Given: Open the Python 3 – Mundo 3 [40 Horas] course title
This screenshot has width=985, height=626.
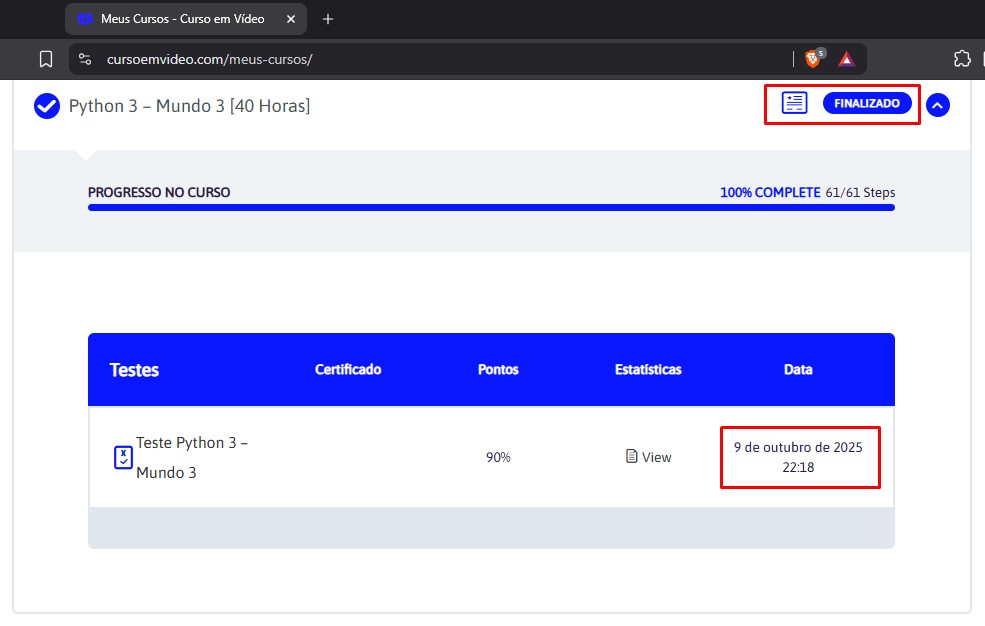Looking at the screenshot, I should pos(189,106).
